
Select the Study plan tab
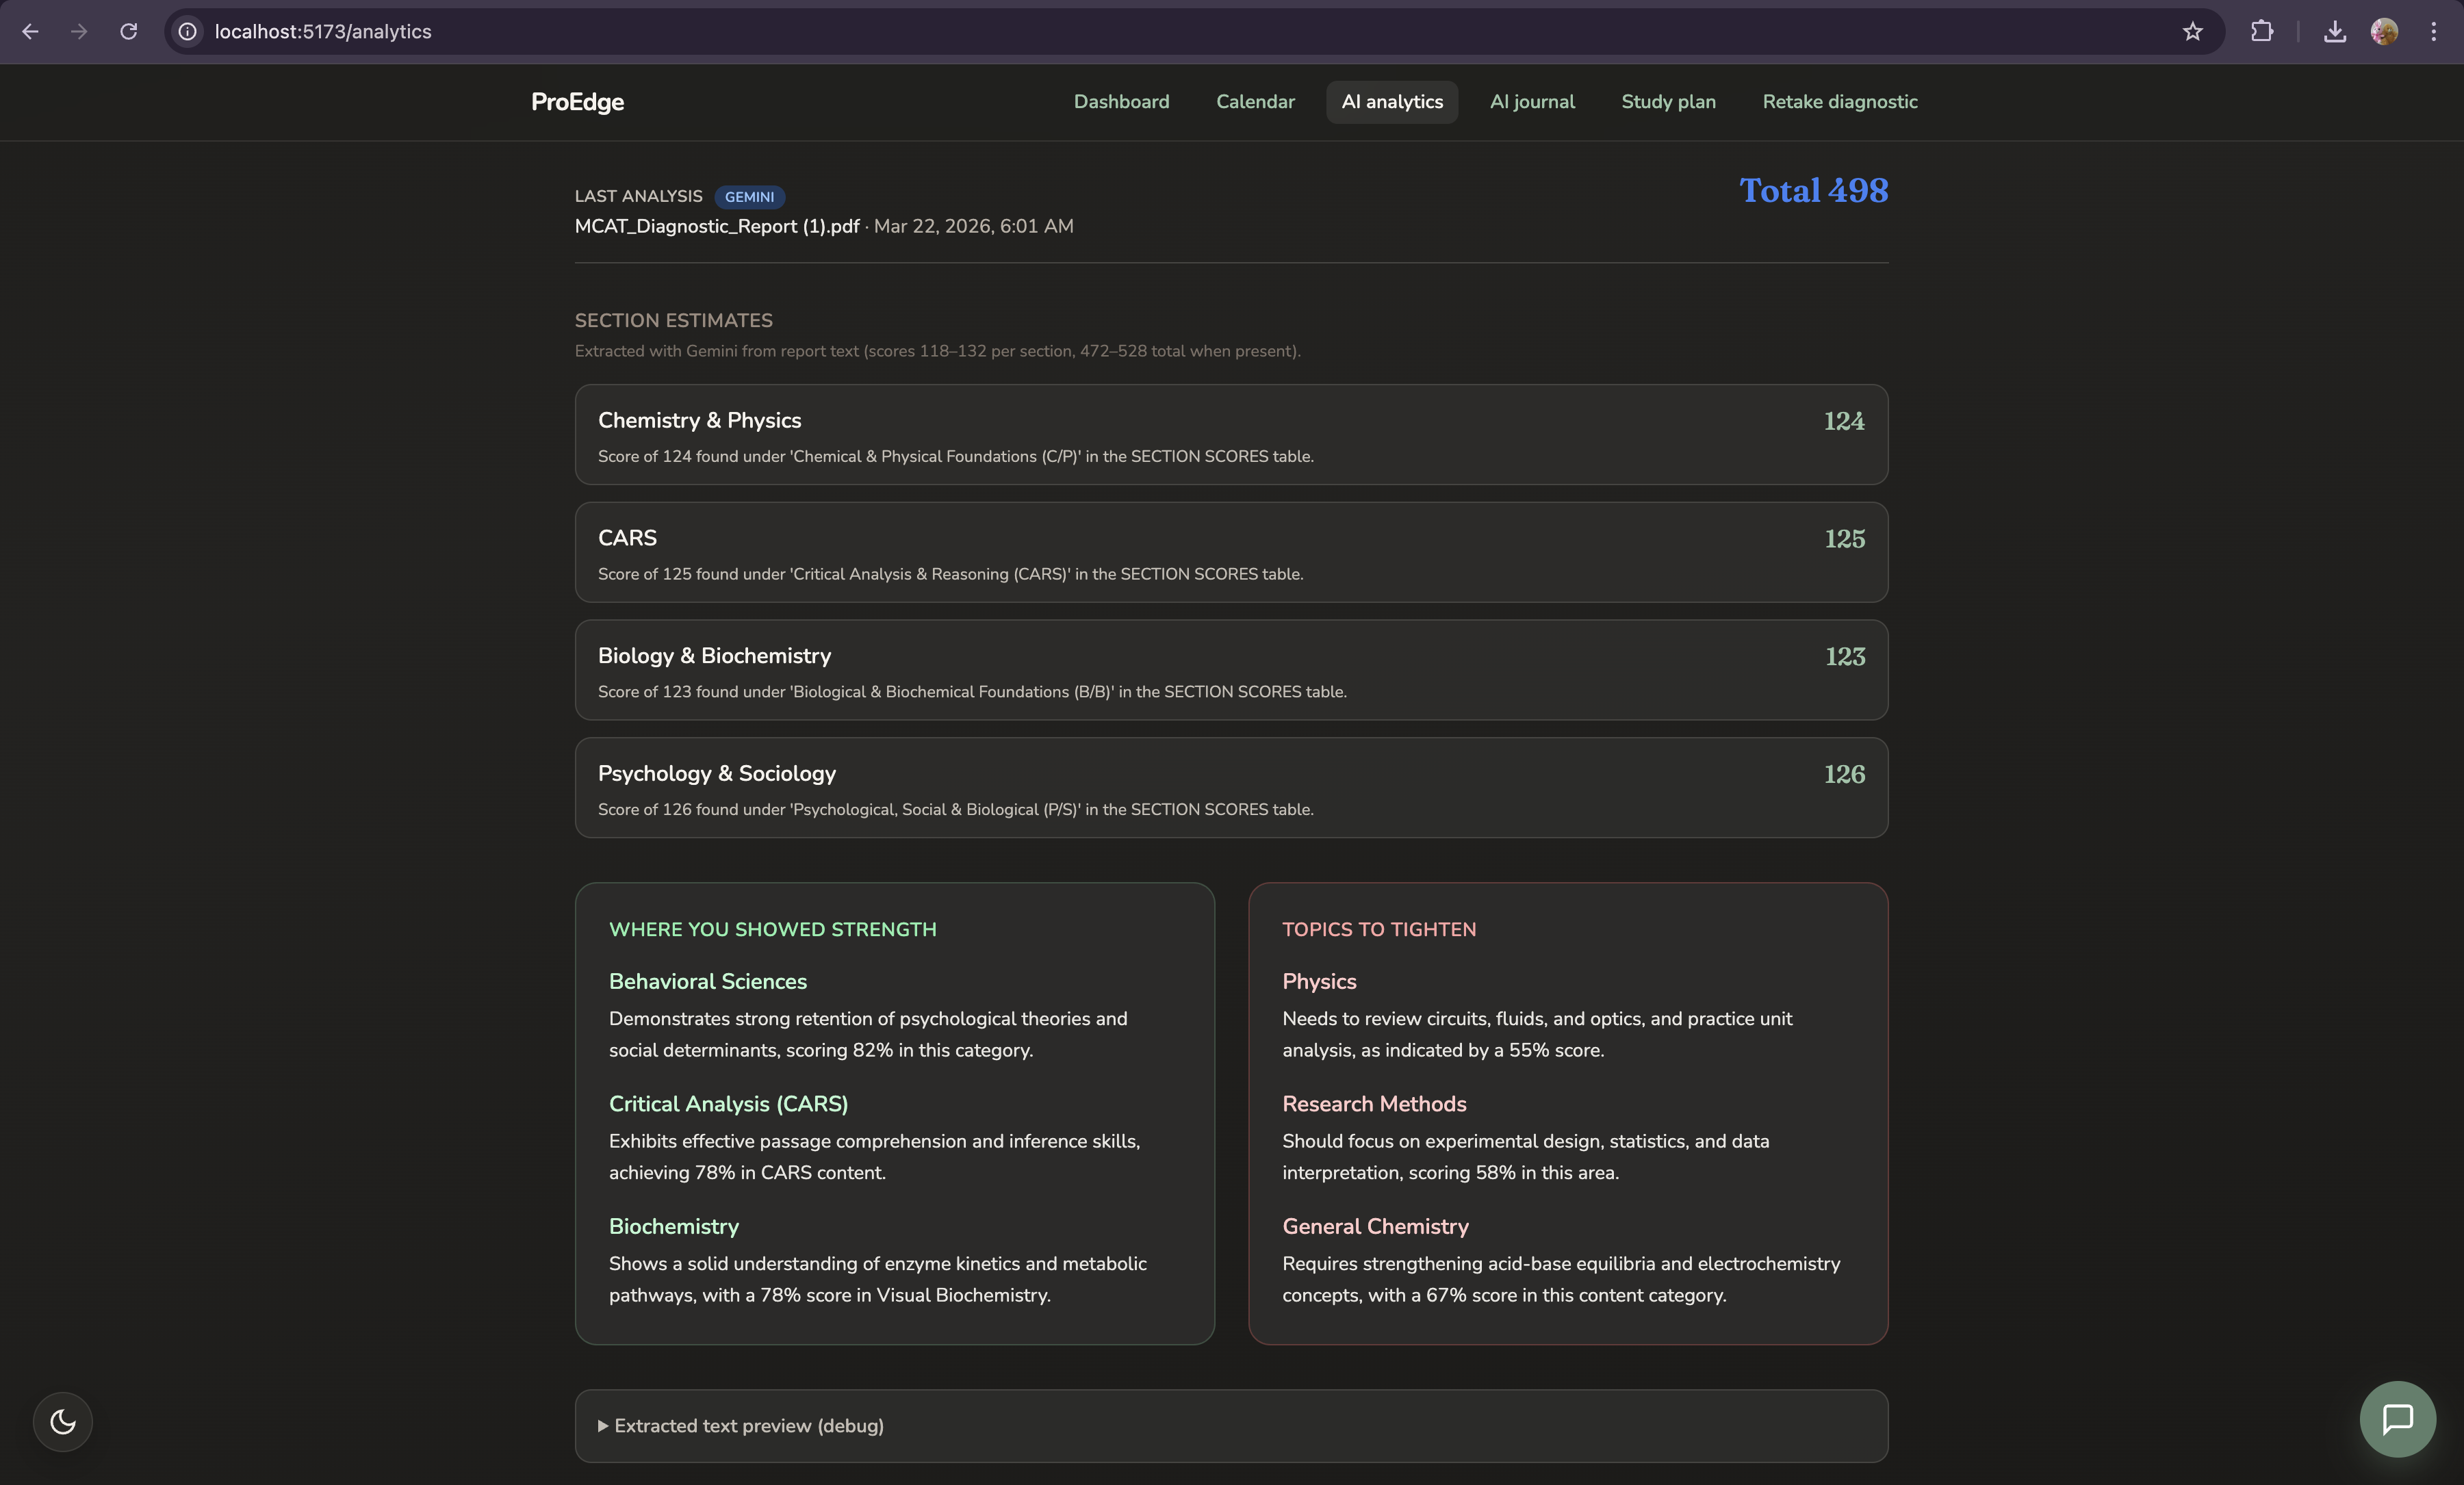(x=1668, y=102)
